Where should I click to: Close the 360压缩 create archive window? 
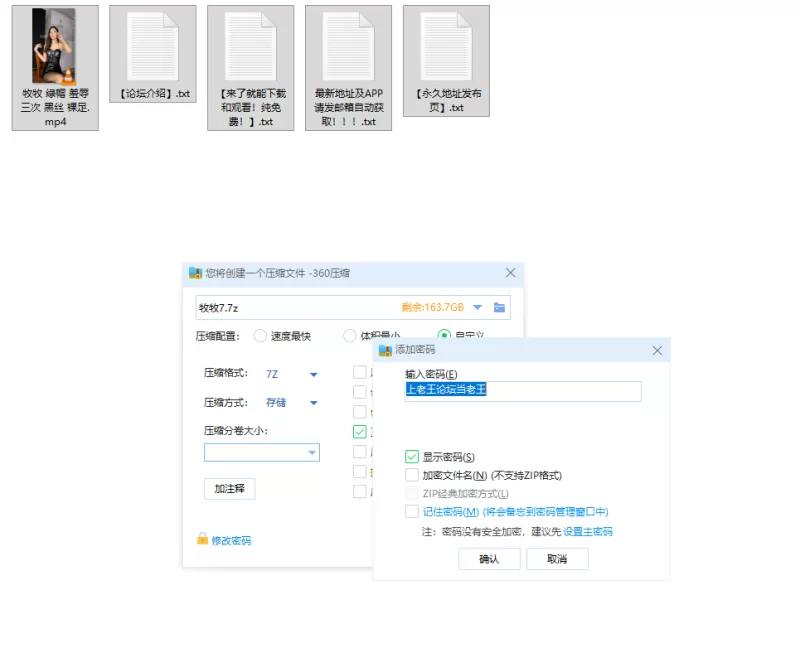click(x=510, y=273)
